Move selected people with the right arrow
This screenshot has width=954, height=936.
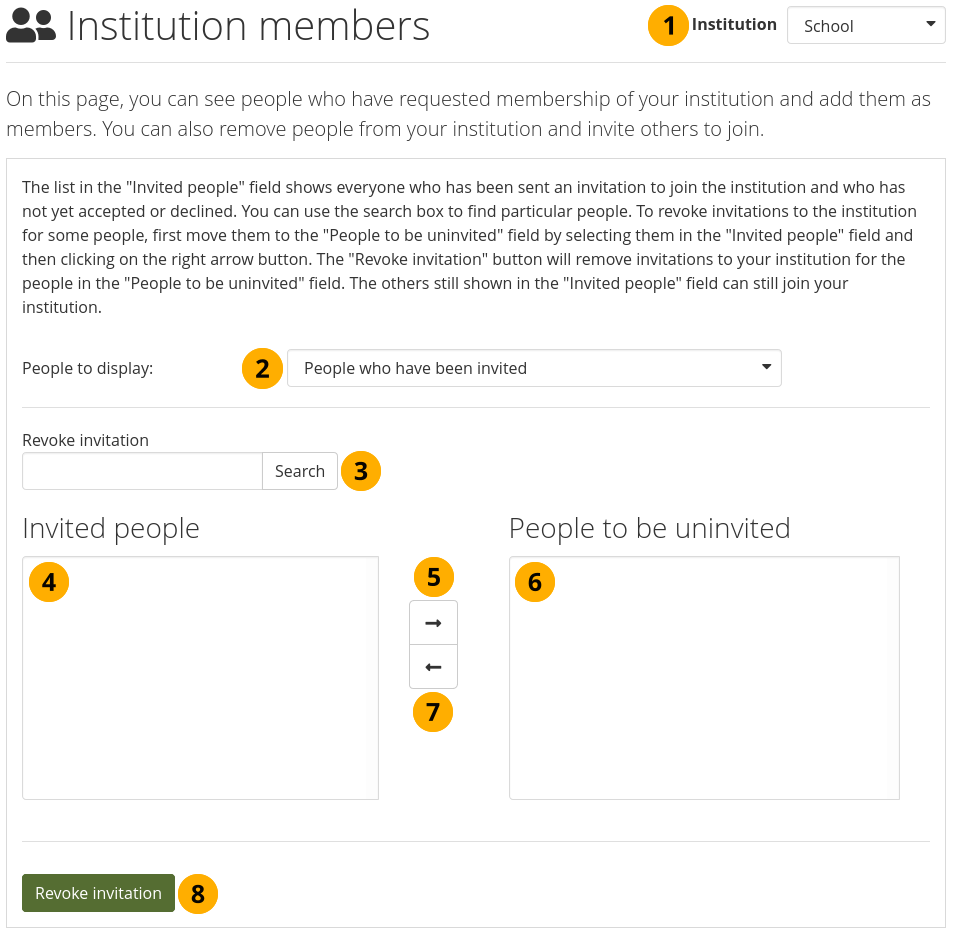pos(433,623)
